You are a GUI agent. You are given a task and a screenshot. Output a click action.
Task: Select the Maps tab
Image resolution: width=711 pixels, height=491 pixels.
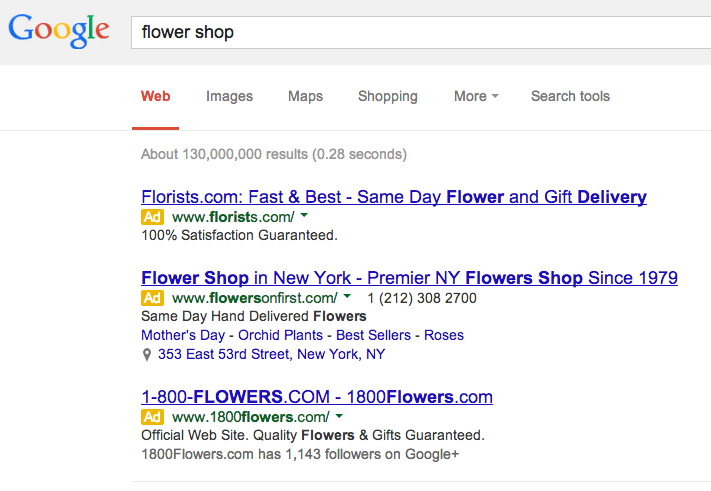305,97
